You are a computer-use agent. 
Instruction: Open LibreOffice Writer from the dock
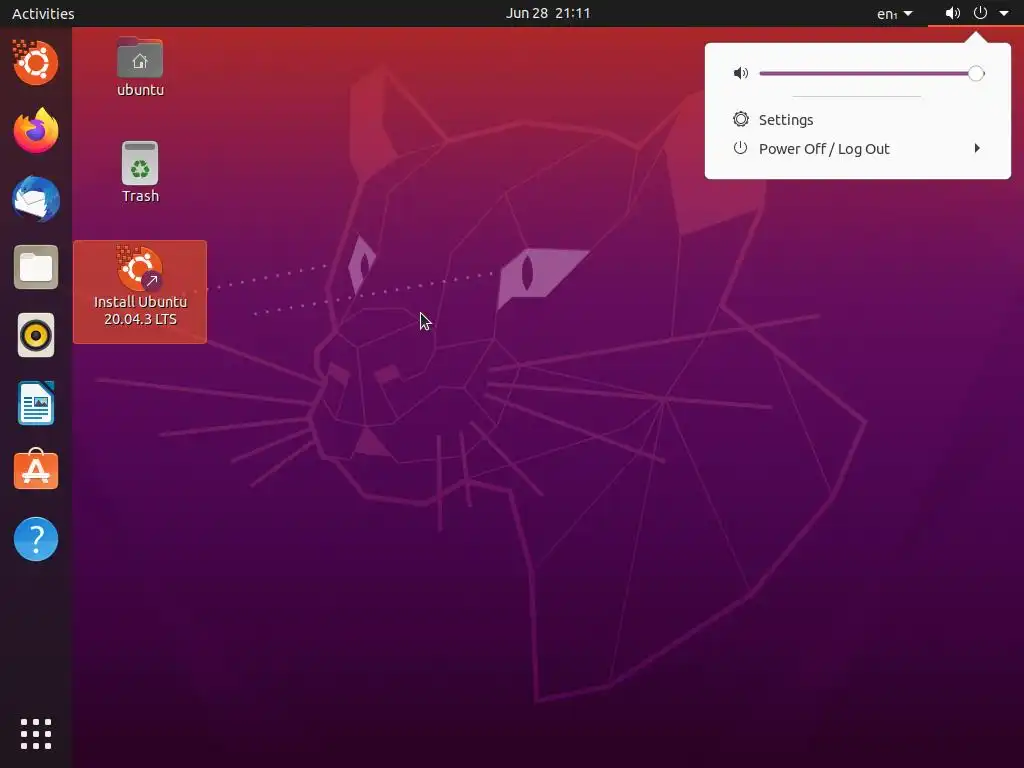click(x=36, y=403)
